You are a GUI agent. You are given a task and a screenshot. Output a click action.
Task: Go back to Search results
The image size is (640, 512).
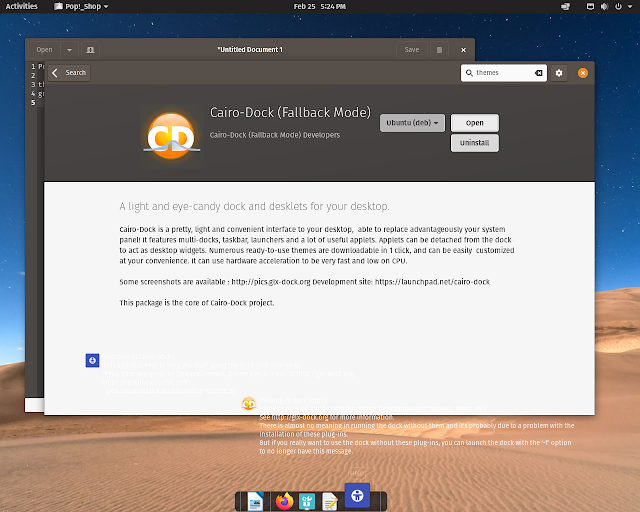(x=69, y=73)
